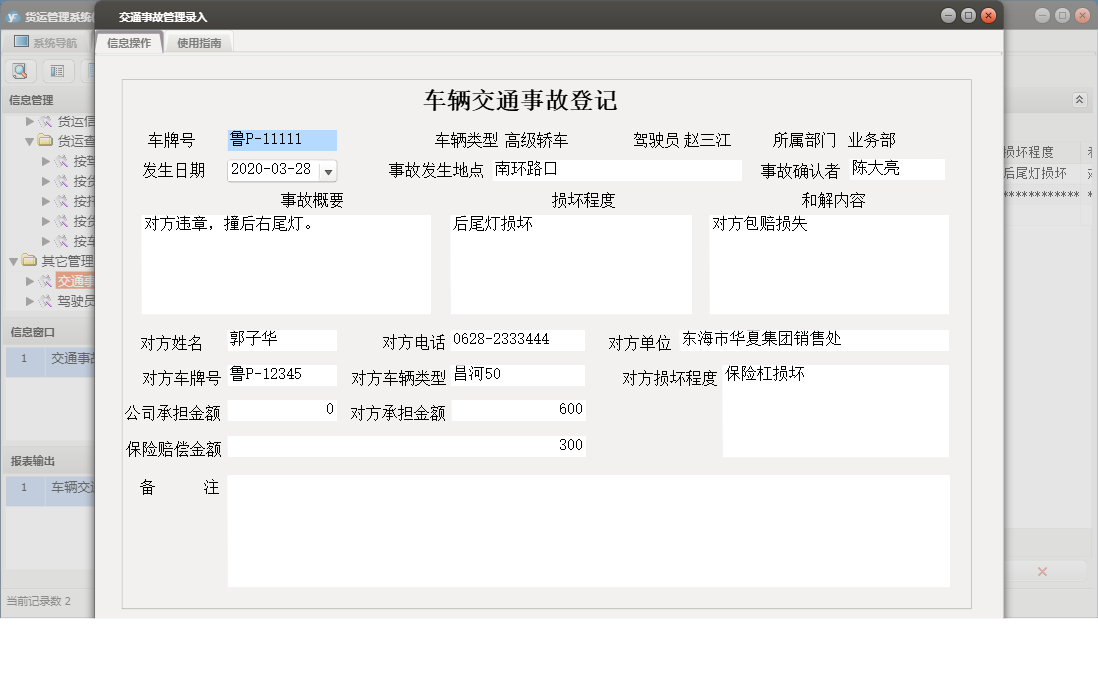The width and height of the screenshot is (1098, 685).
Task: Click the 车牌号 input field
Action: (282, 140)
